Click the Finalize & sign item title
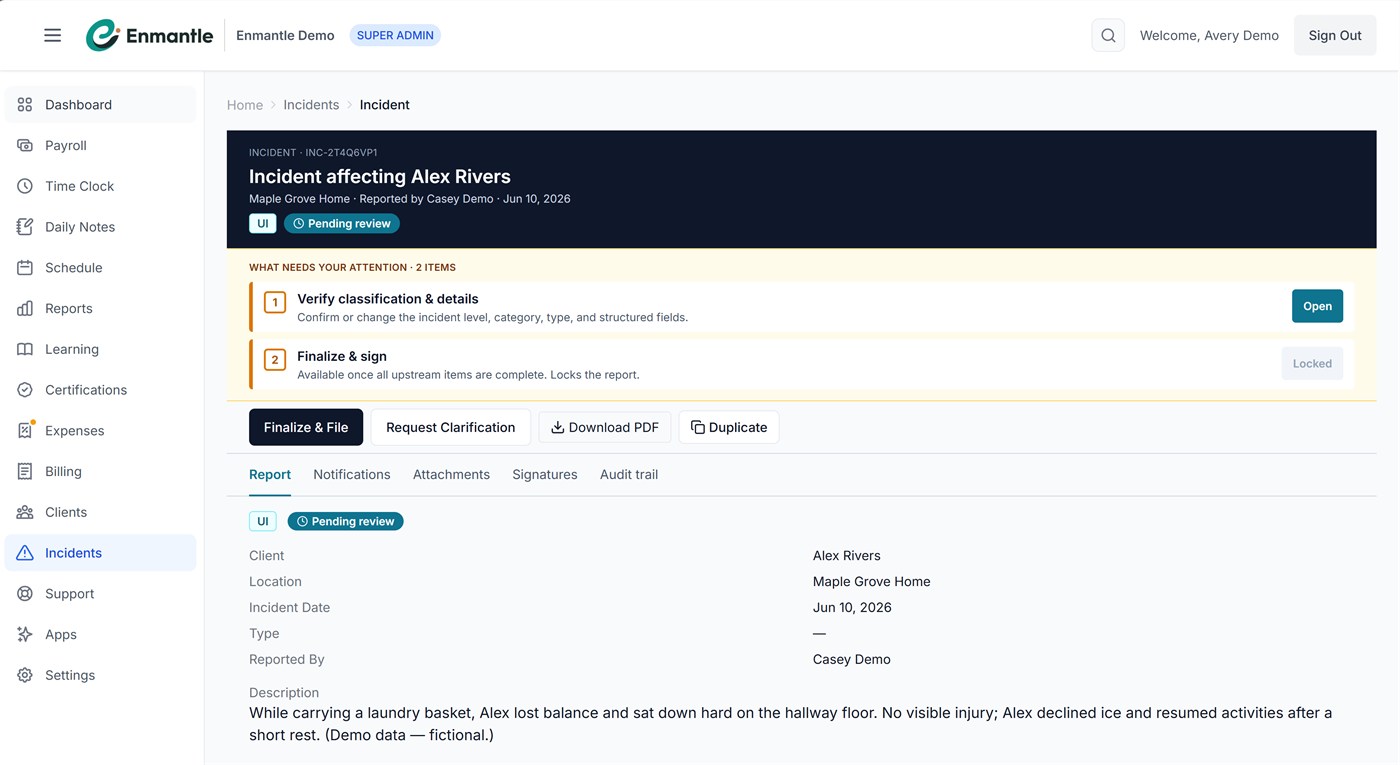This screenshot has height=765, width=1400. pos(342,356)
